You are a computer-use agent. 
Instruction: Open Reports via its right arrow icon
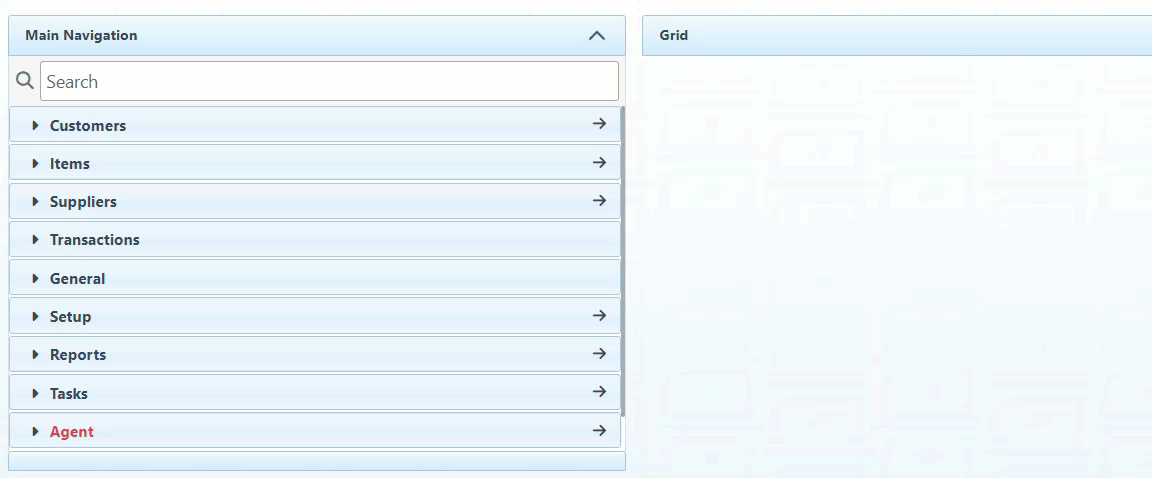pyautogui.click(x=599, y=354)
